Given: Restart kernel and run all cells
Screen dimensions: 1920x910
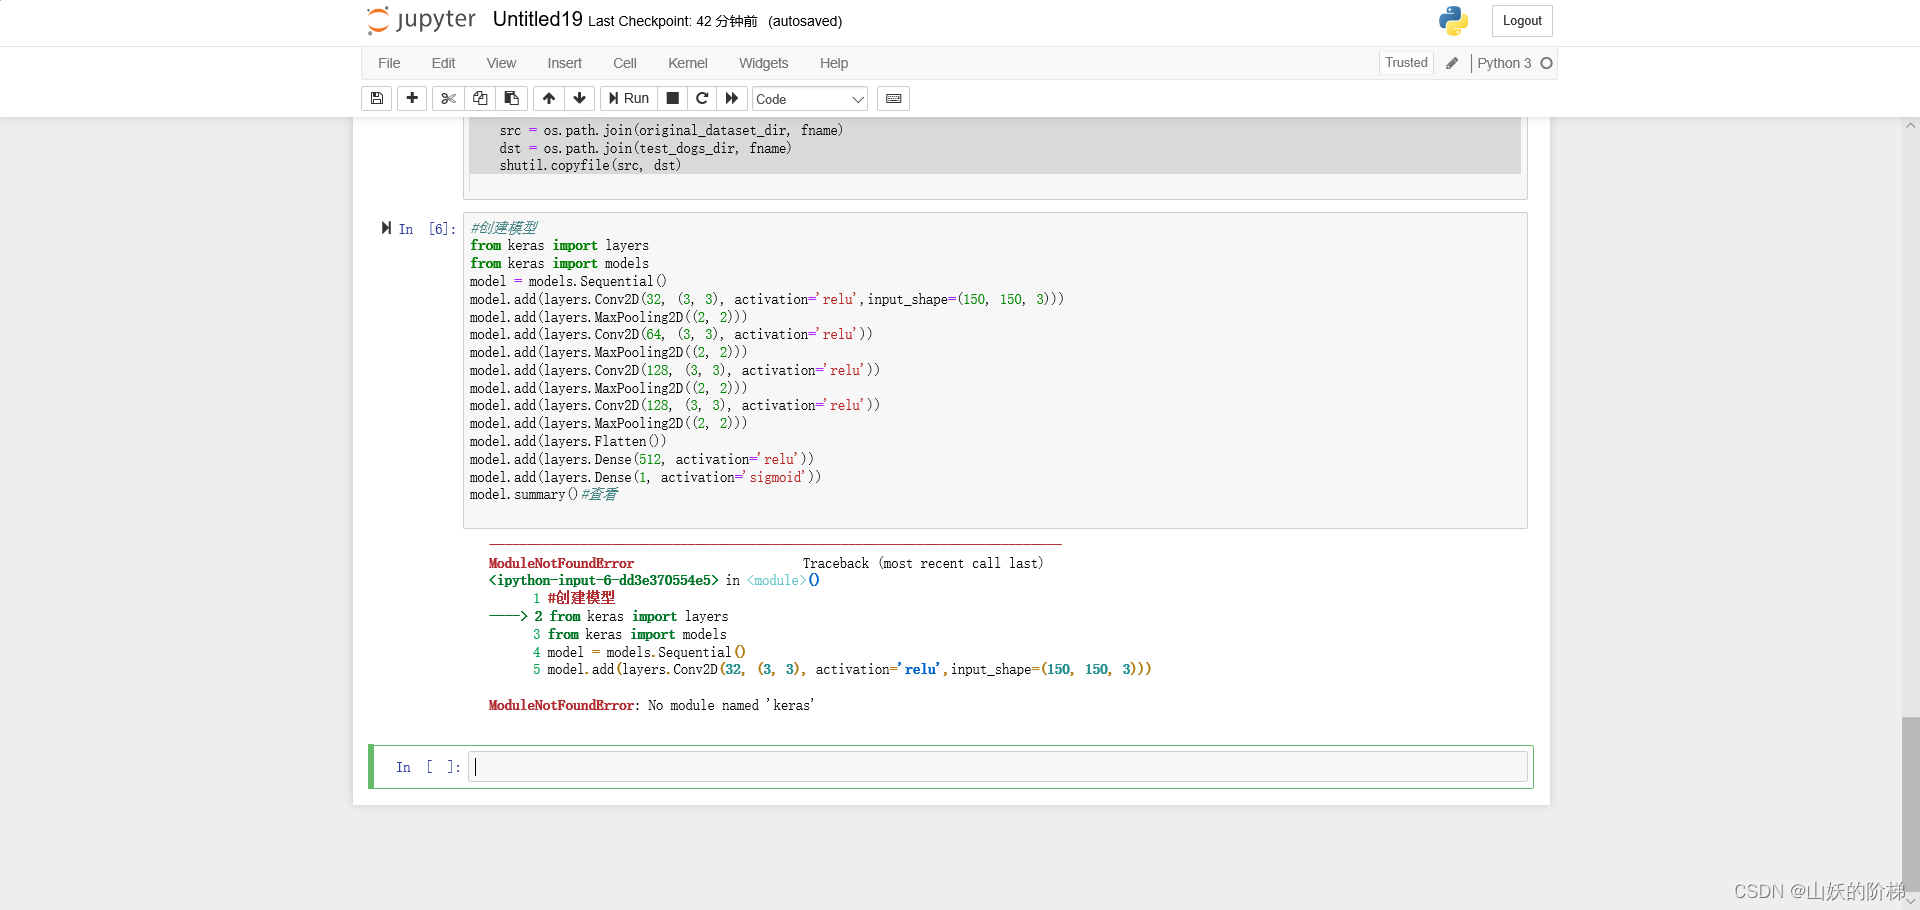Looking at the screenshot, I should pos(731,98).
